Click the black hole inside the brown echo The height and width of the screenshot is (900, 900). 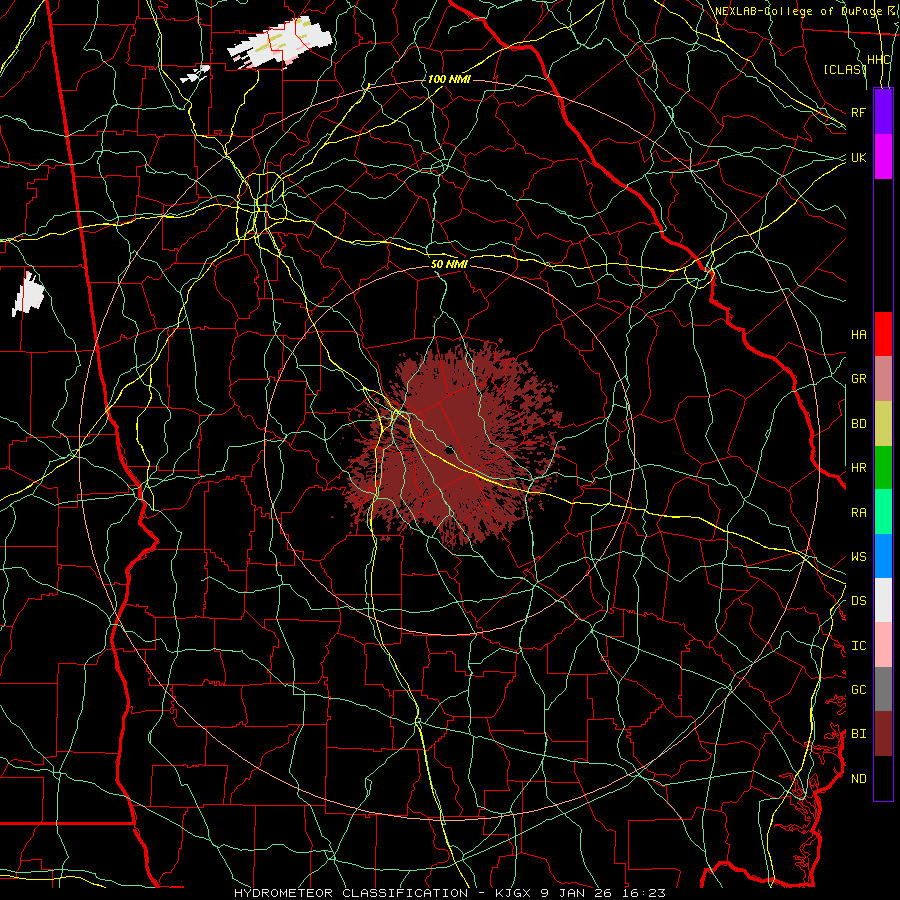(449, 450)
